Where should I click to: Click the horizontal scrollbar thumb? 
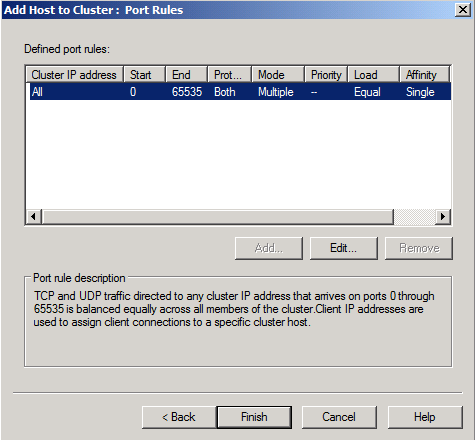(x=218, y=217)
